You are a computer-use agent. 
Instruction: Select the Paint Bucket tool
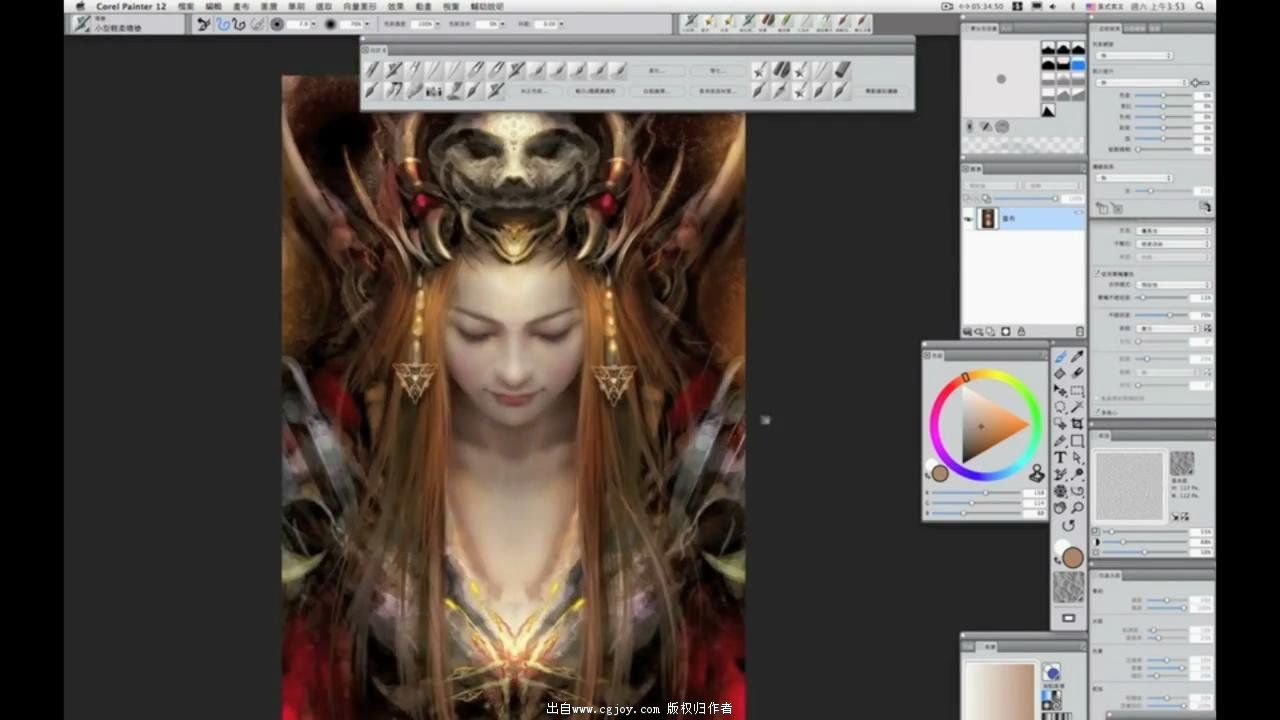pos(1060,373)
